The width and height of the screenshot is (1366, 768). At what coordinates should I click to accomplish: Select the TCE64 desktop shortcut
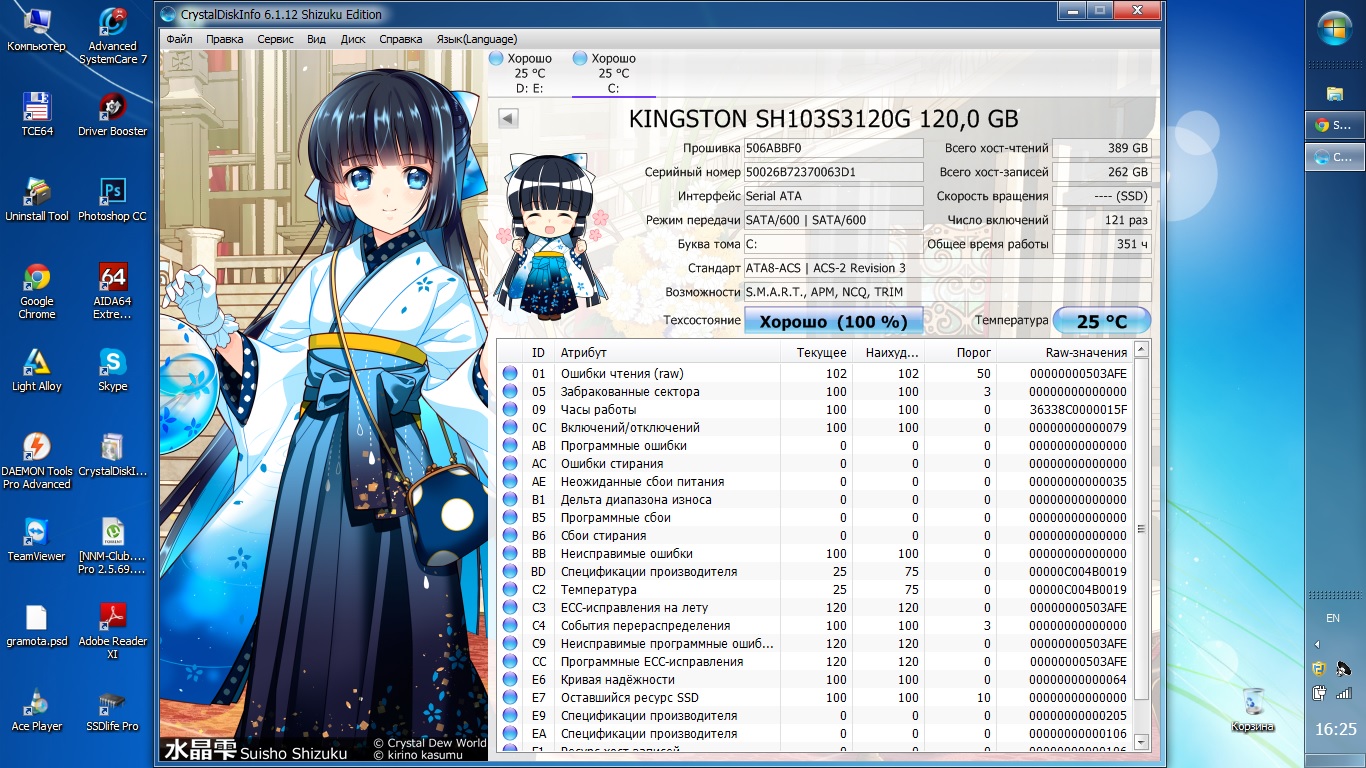coord(37,114)
